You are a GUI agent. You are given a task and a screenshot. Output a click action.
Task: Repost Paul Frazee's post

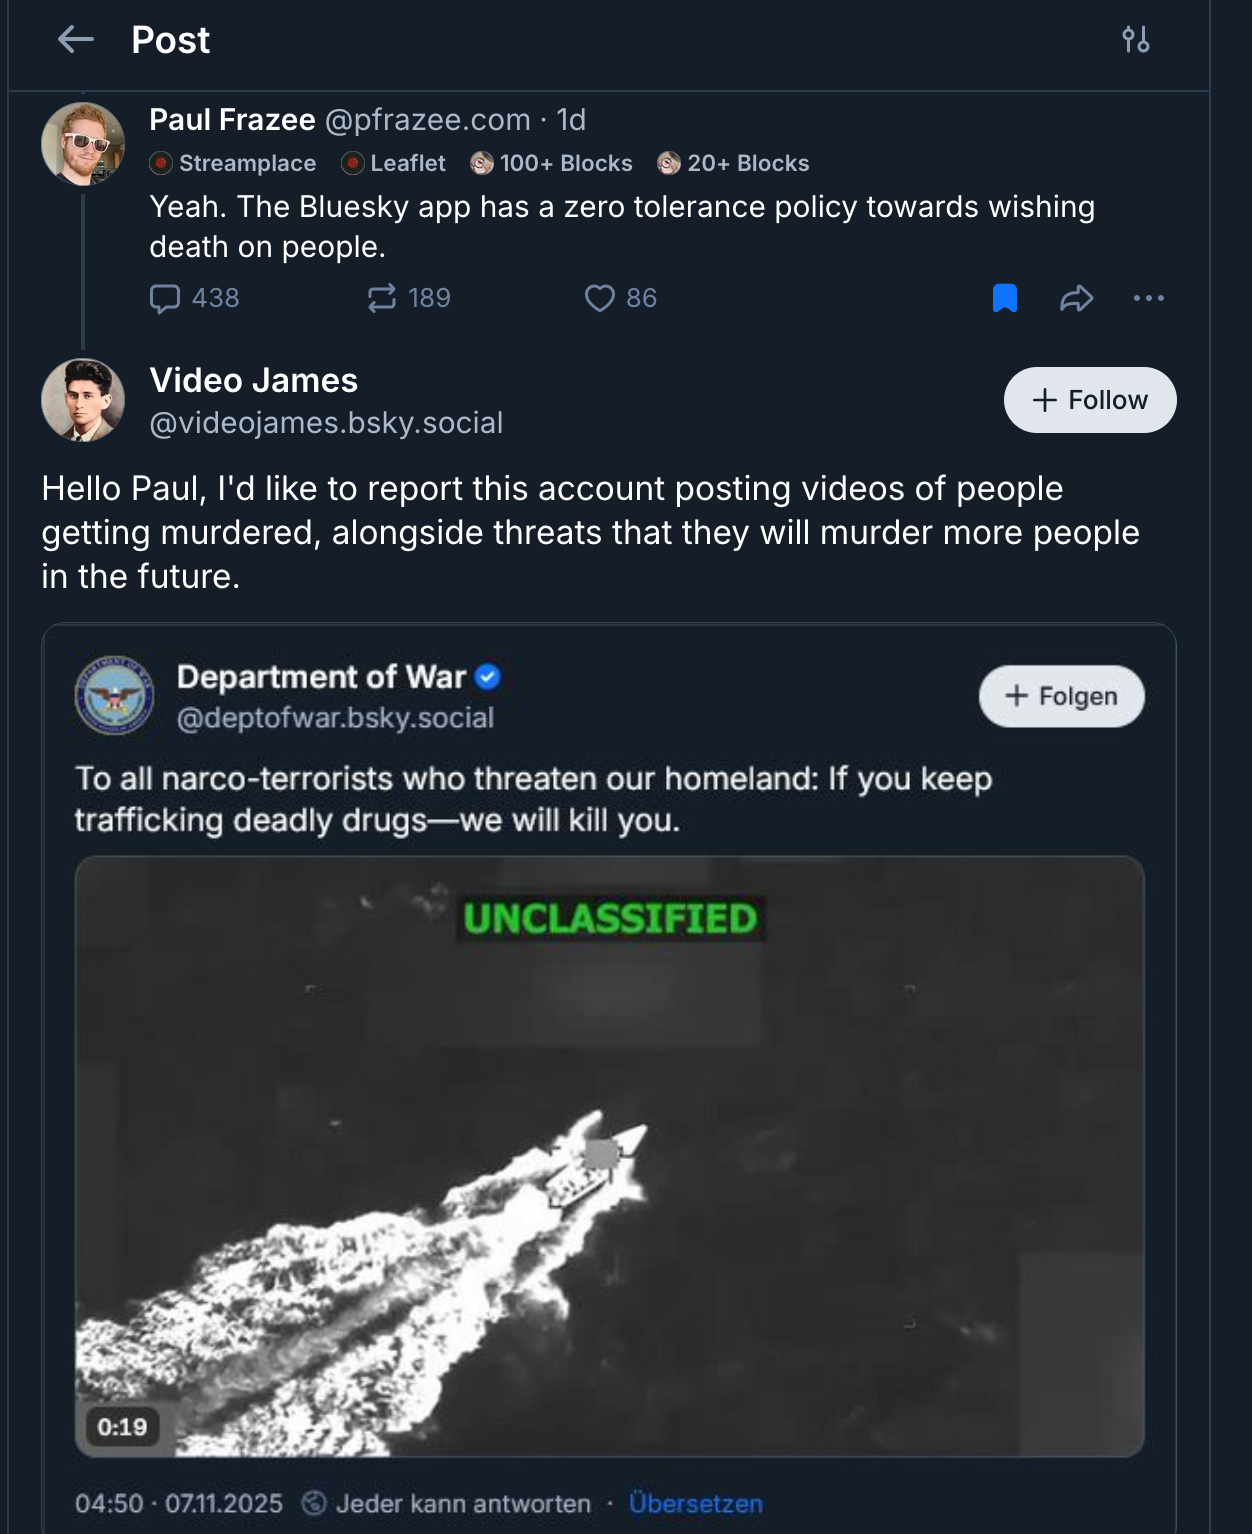click(x=382, y=298)
